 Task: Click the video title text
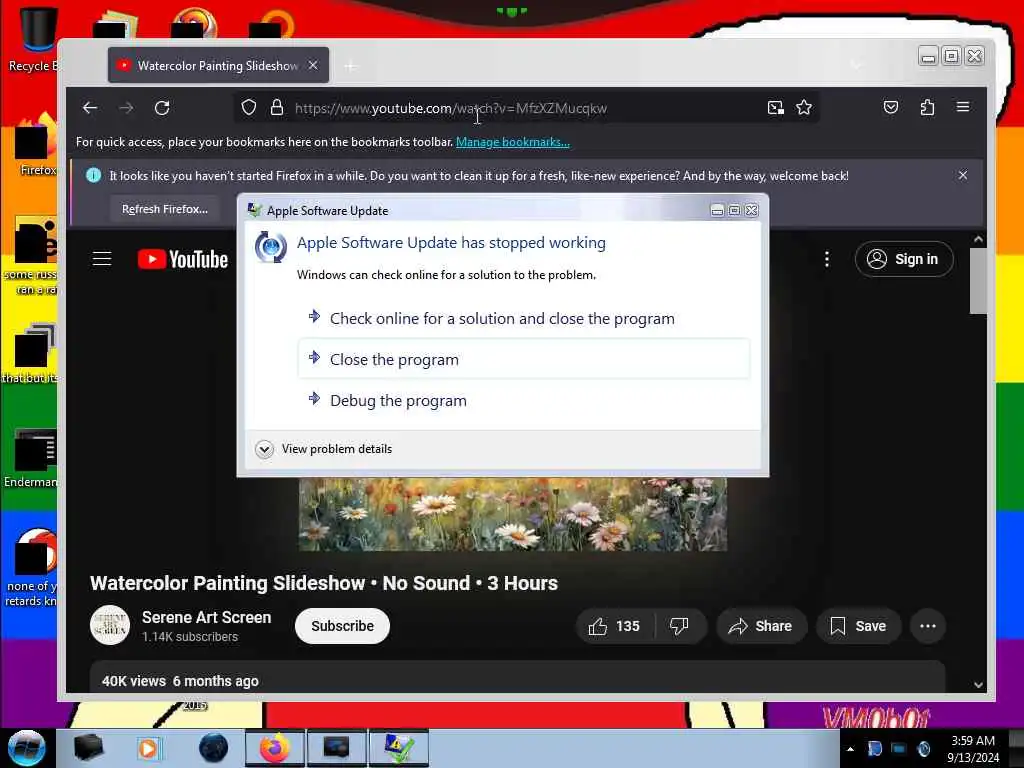pyautogui.click(x=324, y=583)
